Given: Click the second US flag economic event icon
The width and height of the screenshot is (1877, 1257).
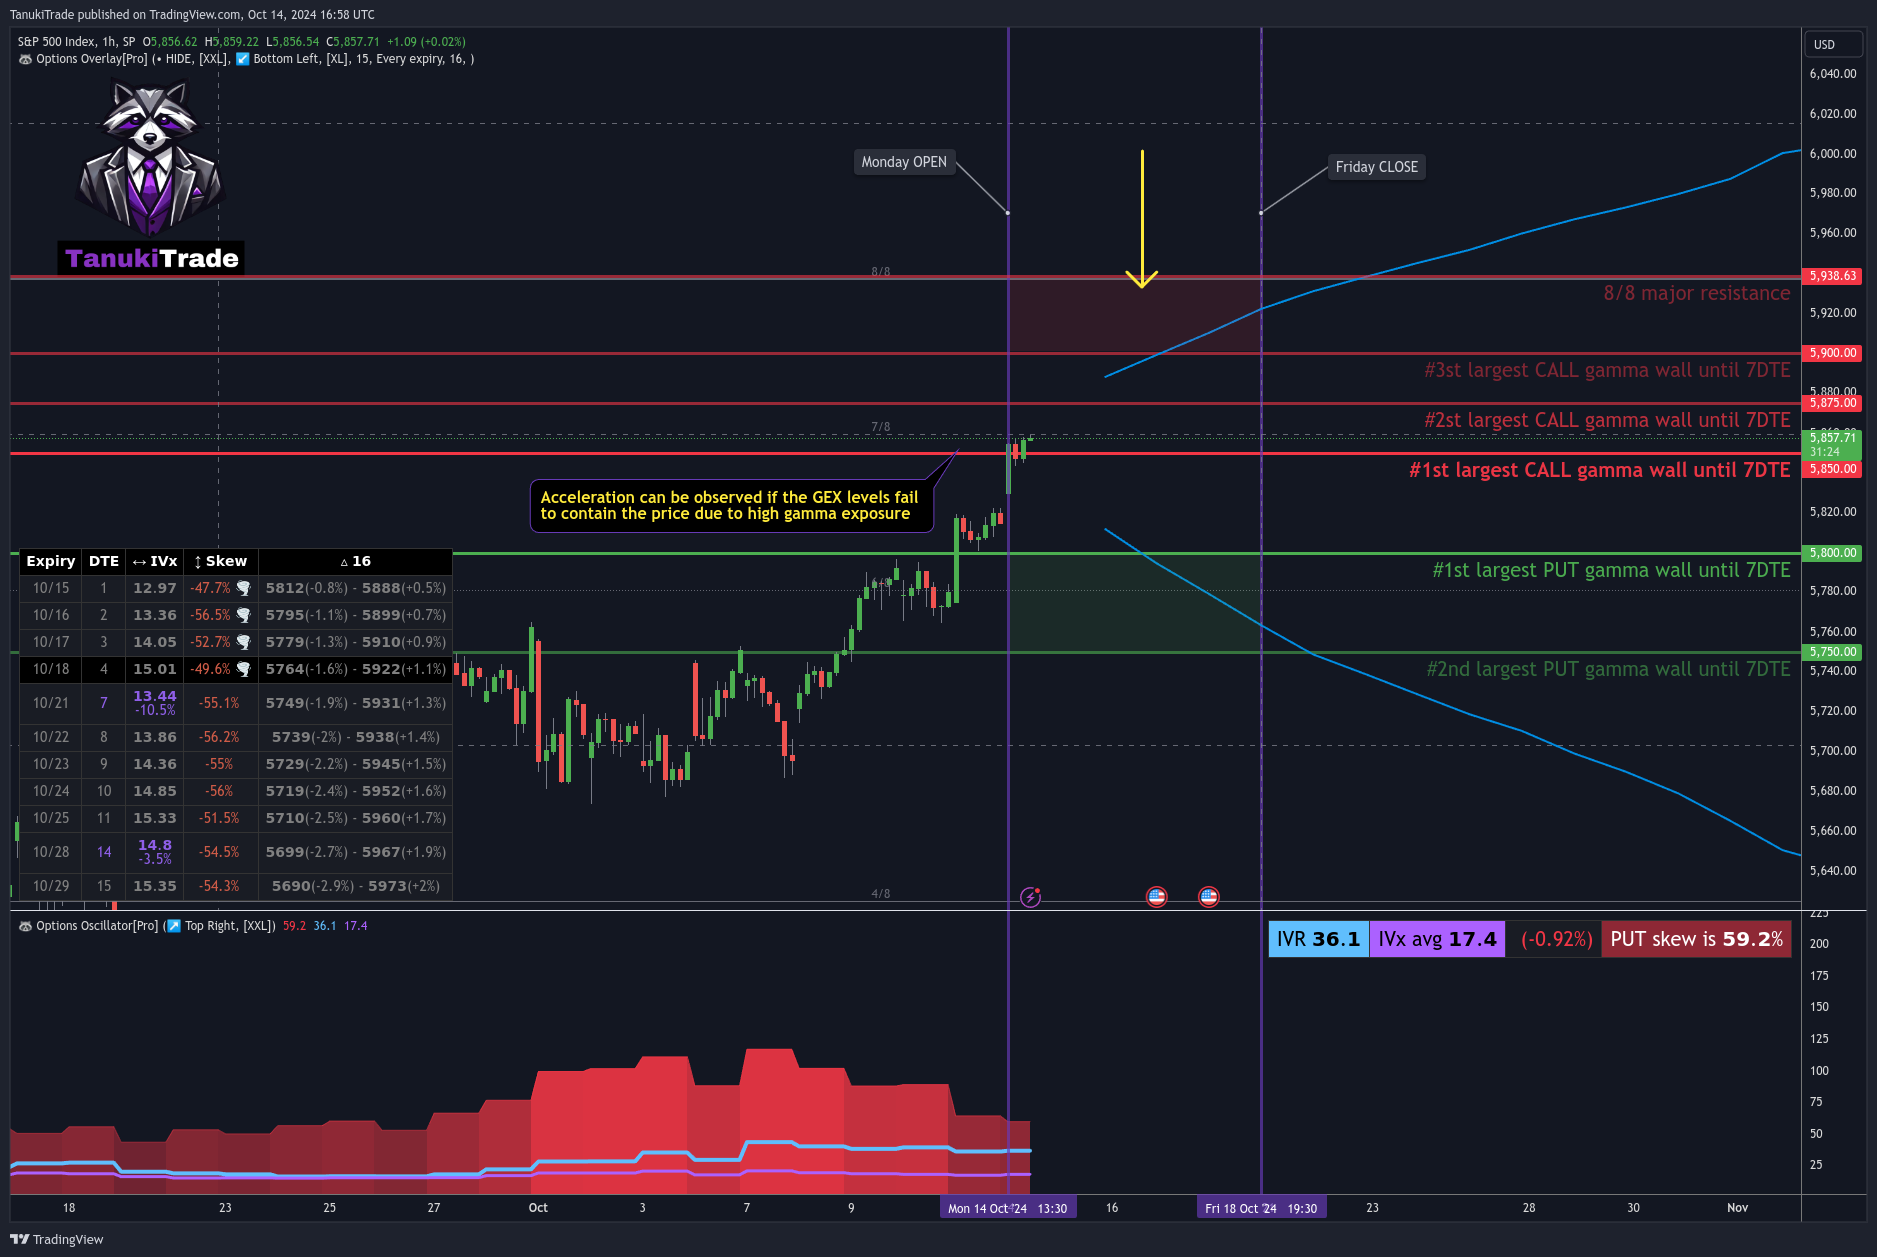Looking at the screenshot, I should 1208,897.
